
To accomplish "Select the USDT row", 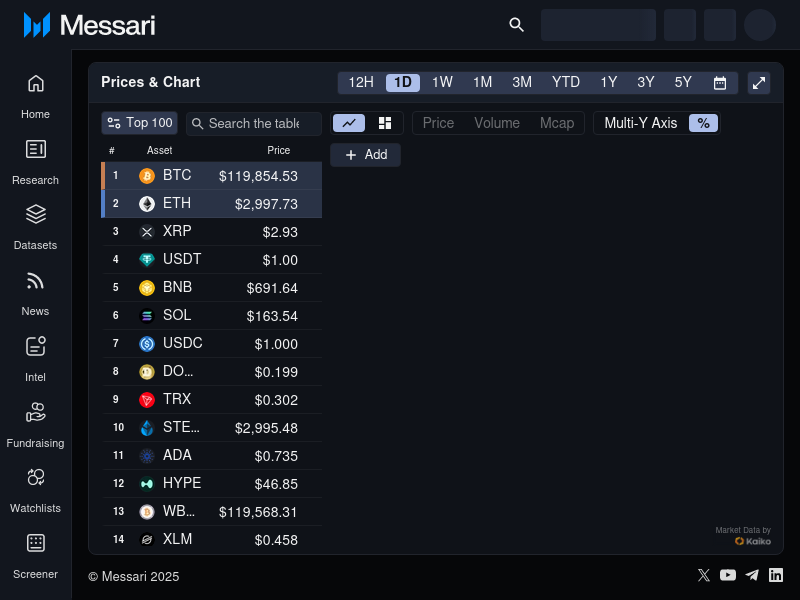I will (x=212, y=260).
